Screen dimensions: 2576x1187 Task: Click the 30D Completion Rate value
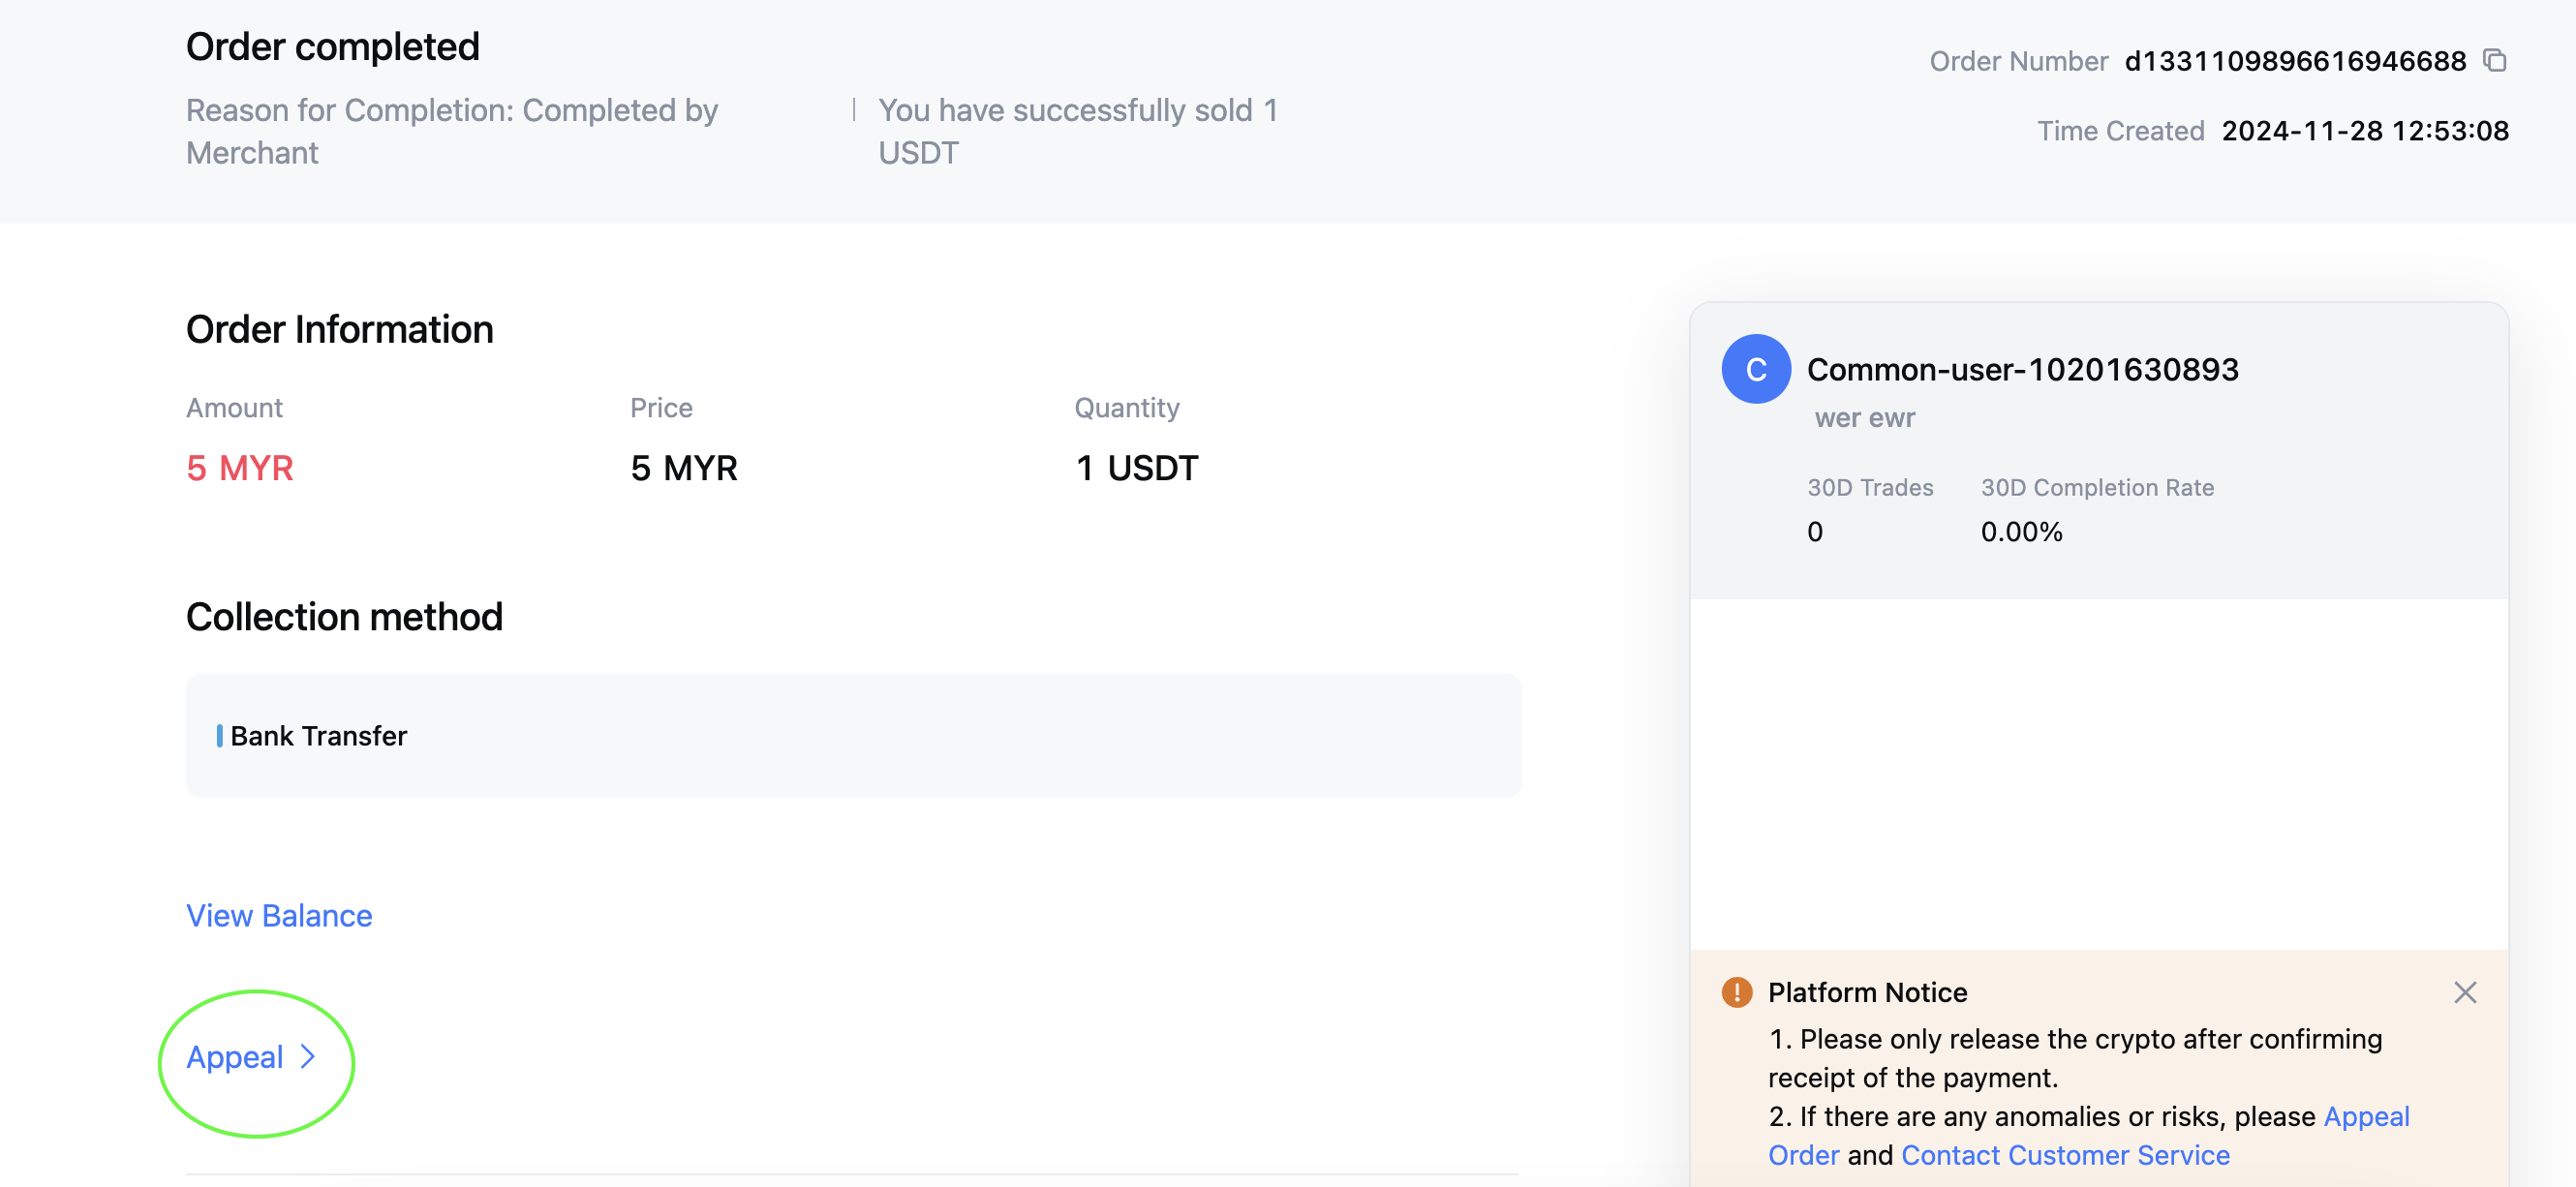(x=2021, y=531)
